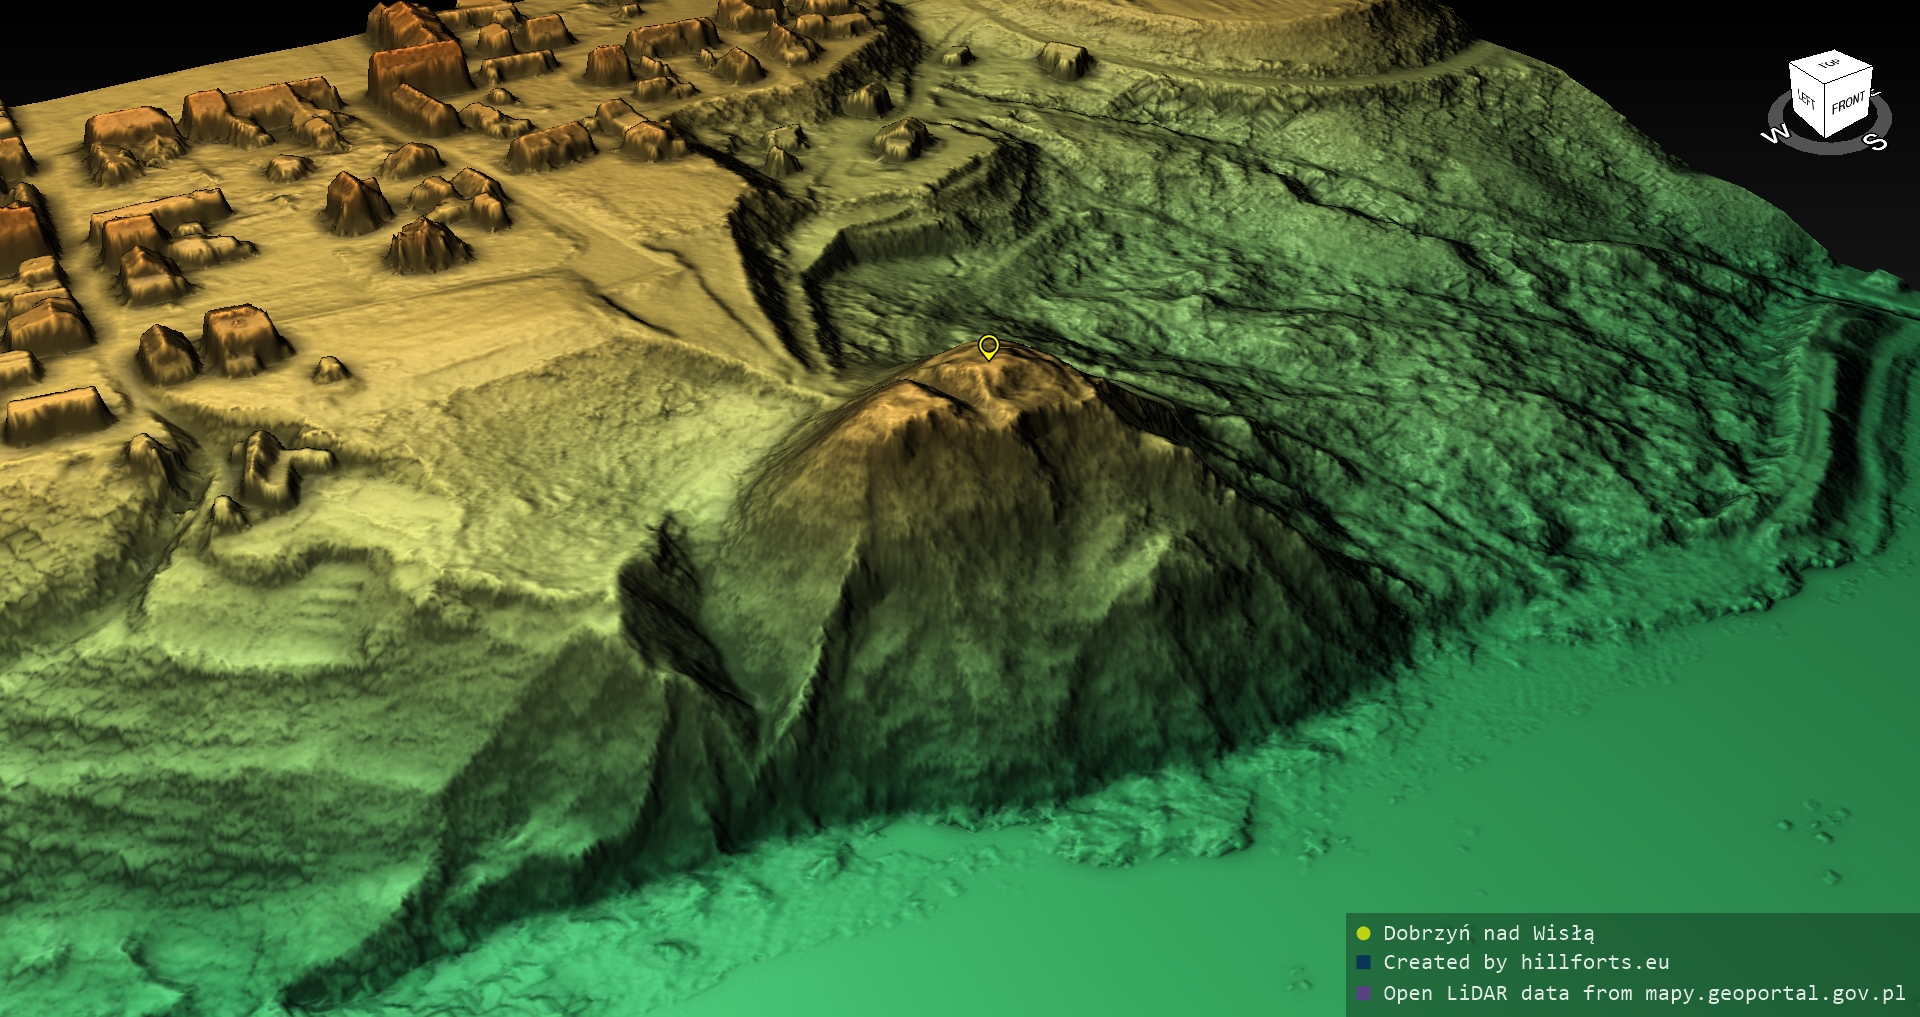Viewport: 1920px width, 1017px height.
Task: Open the mapy.geoportal.gov.pl LiDAR data credit
Action: pyautogui.click(x=1643, y=993)
